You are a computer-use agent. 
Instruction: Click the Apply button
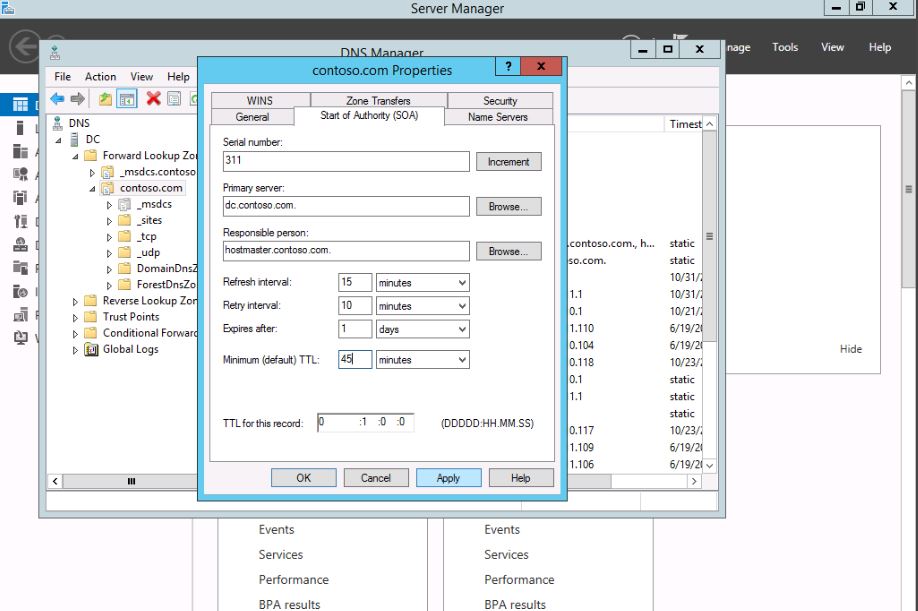pyautogui.click(x=448, y=478)
